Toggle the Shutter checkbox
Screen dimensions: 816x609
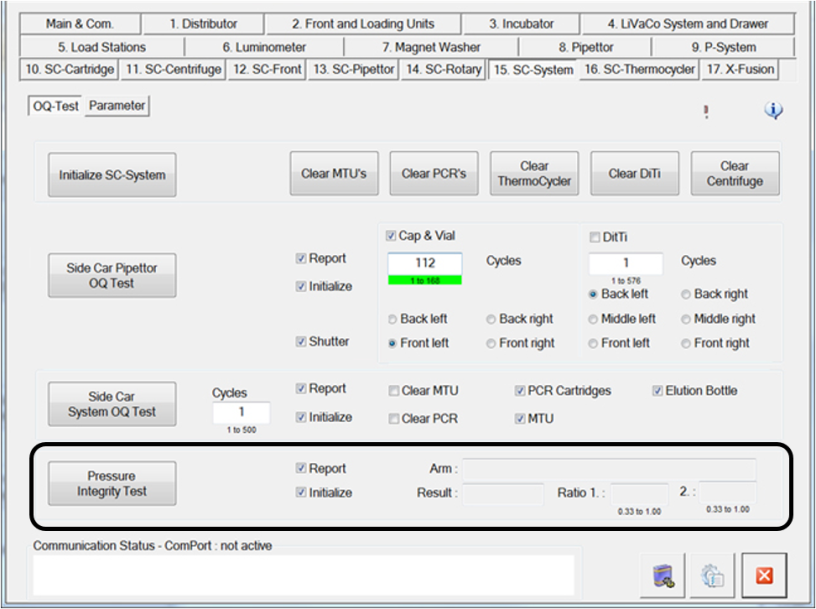click(x=302, y=342)
